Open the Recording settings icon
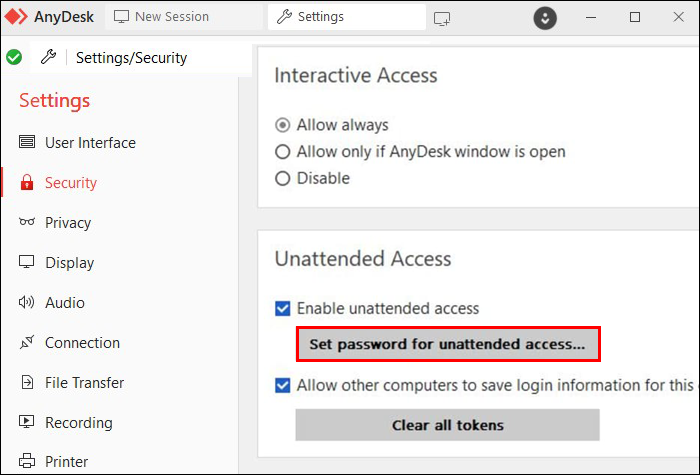This screenshot has width=700, height=475. [27, 423]
